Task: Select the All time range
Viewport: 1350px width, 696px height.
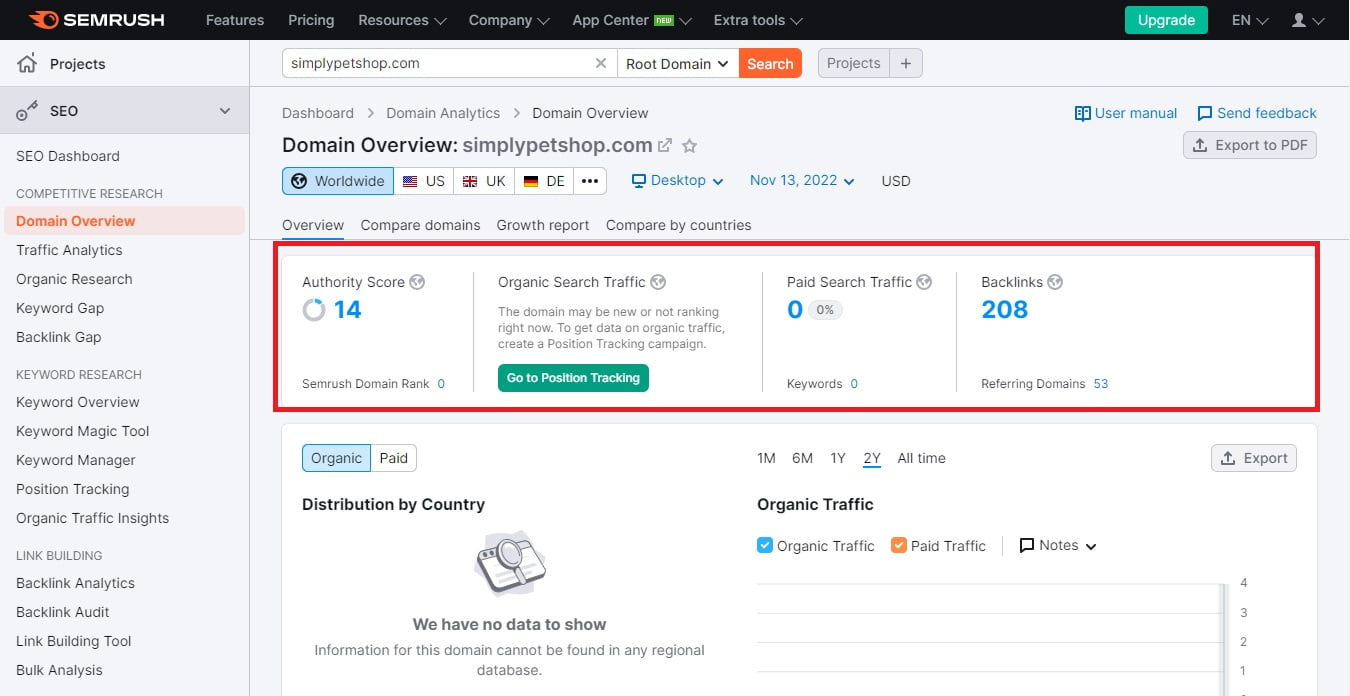Action: (x=921, y=458)
